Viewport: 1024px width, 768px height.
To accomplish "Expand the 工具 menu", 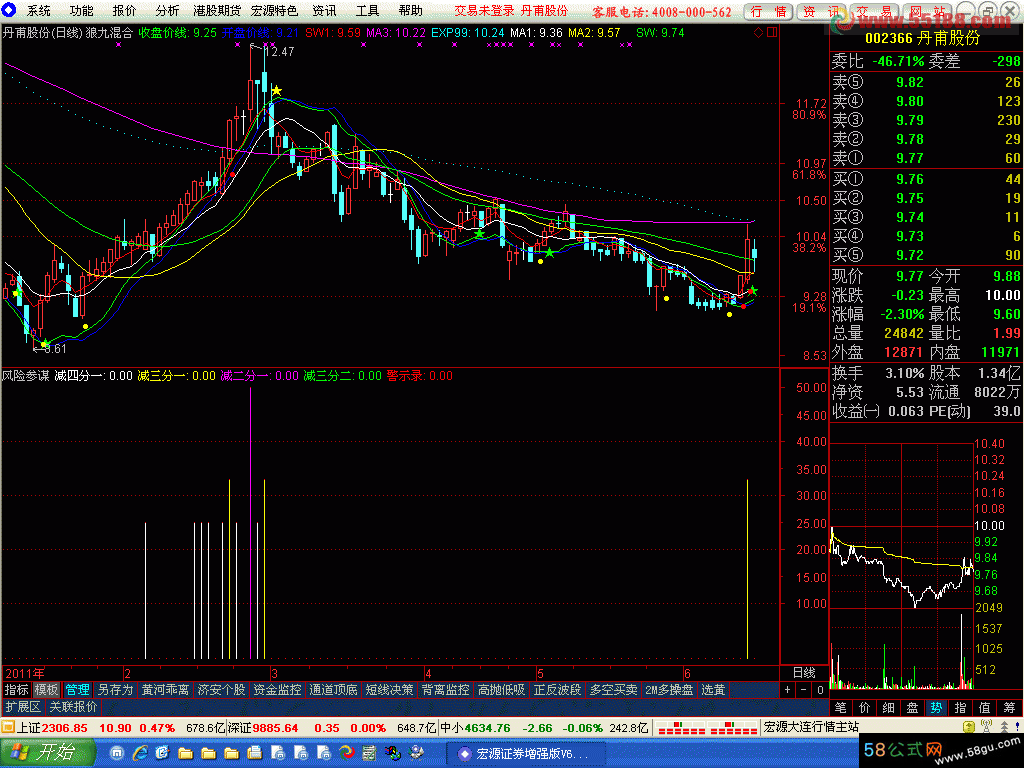I will [x=367, y=11].
